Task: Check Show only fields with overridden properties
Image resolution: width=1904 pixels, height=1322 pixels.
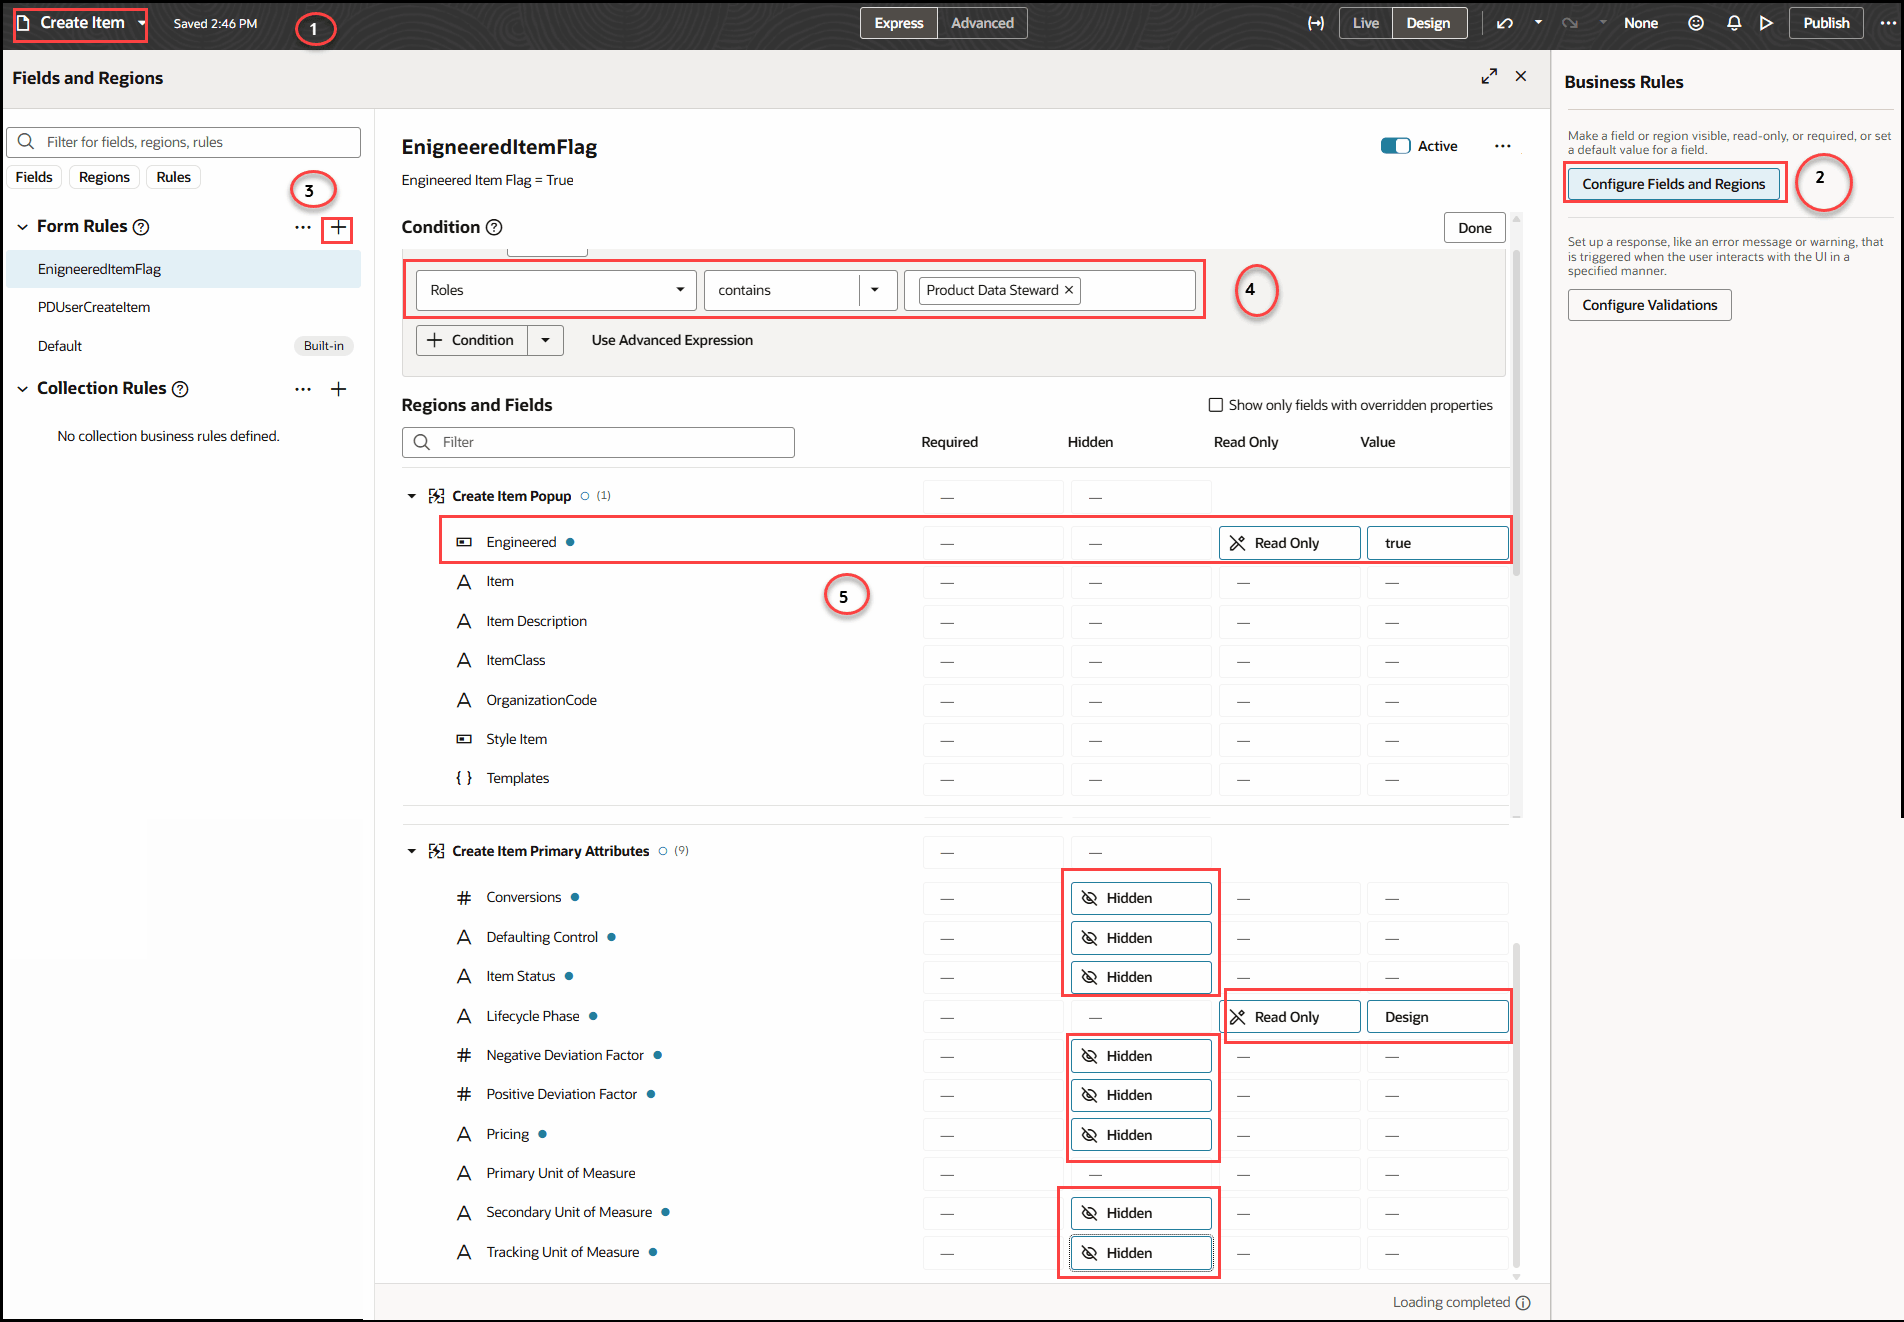Action: pyautogui.click(x=1216, y=405)
